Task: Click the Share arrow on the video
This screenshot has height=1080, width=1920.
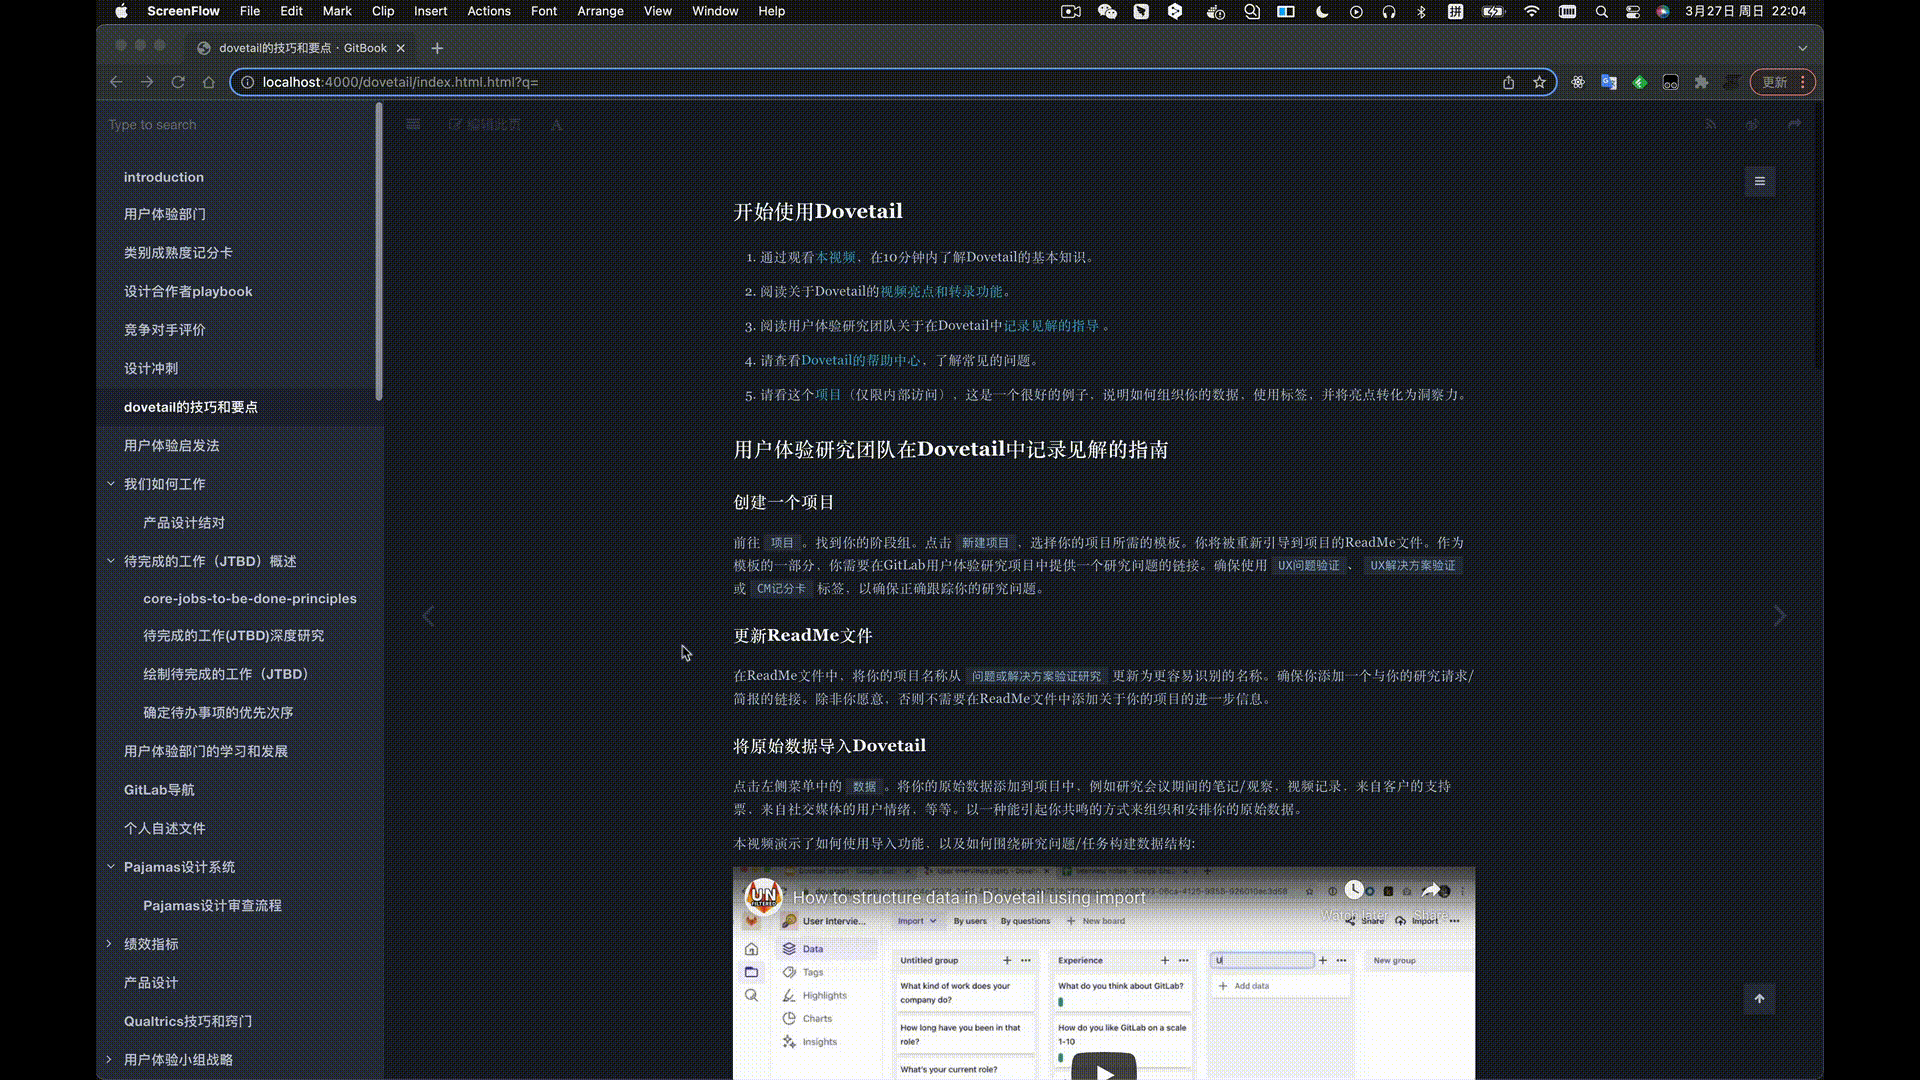Action: 1431,890
